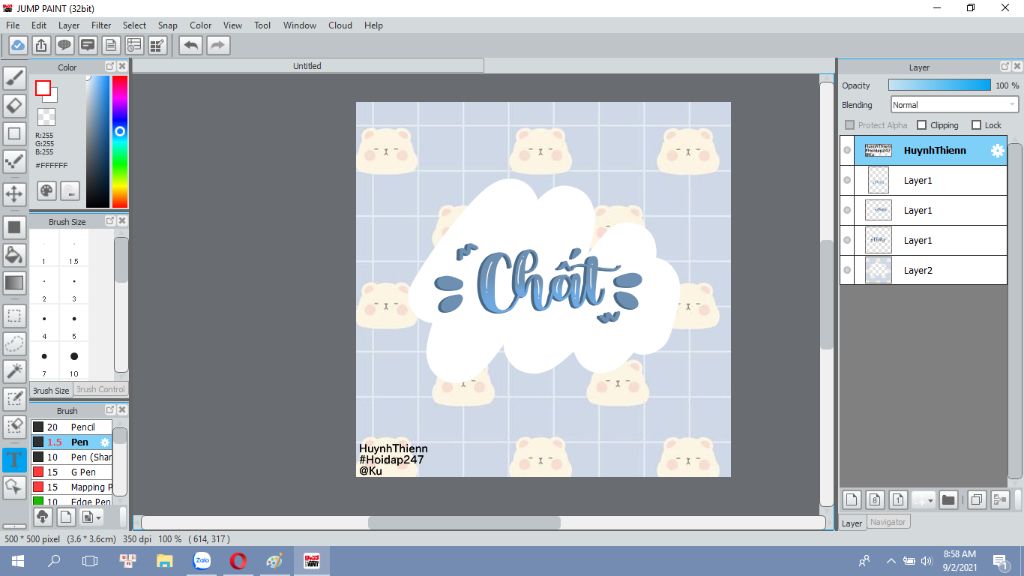Toggle visibility of first Layer1
1024x576 pixels.
pos(847,180)
